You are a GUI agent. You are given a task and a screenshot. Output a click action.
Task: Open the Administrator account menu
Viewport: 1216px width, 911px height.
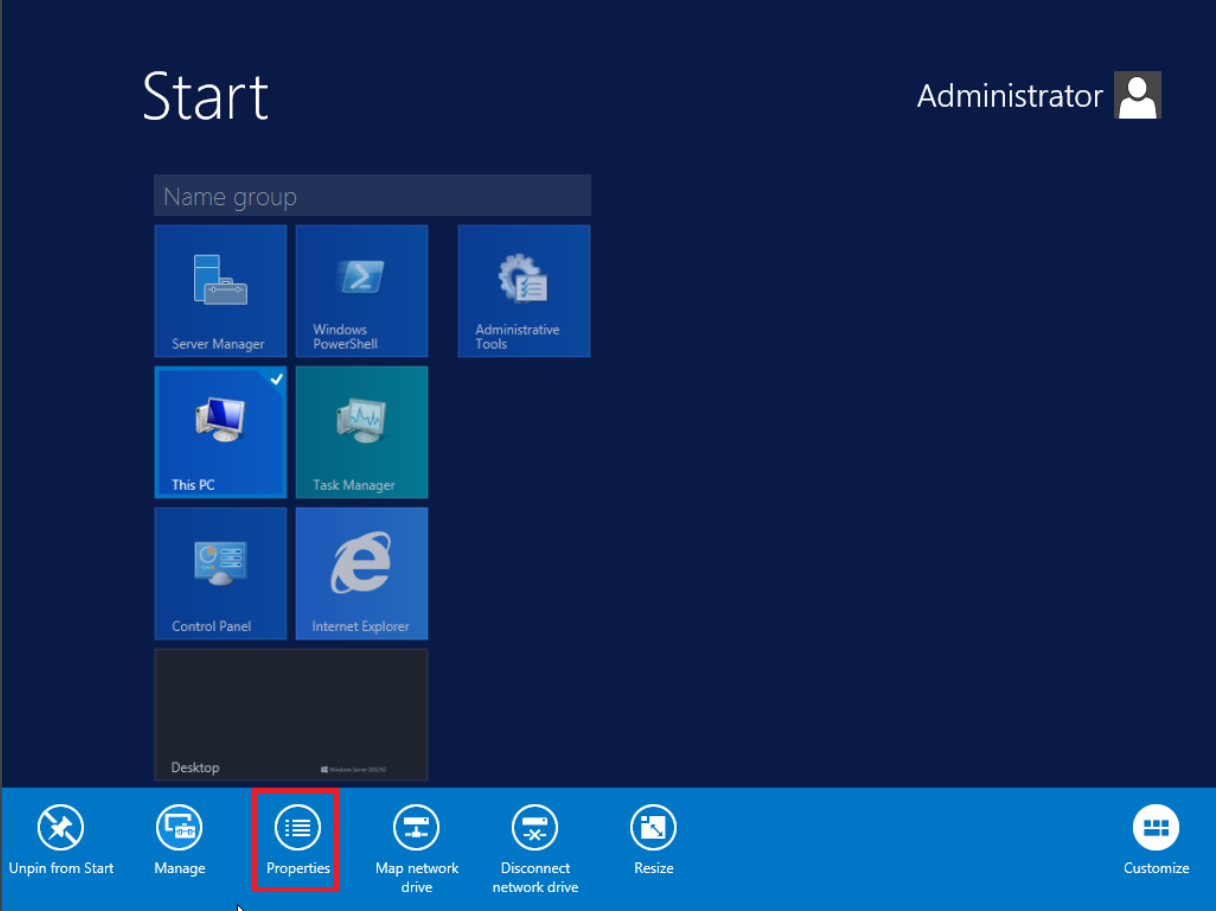coord(1009,96)
